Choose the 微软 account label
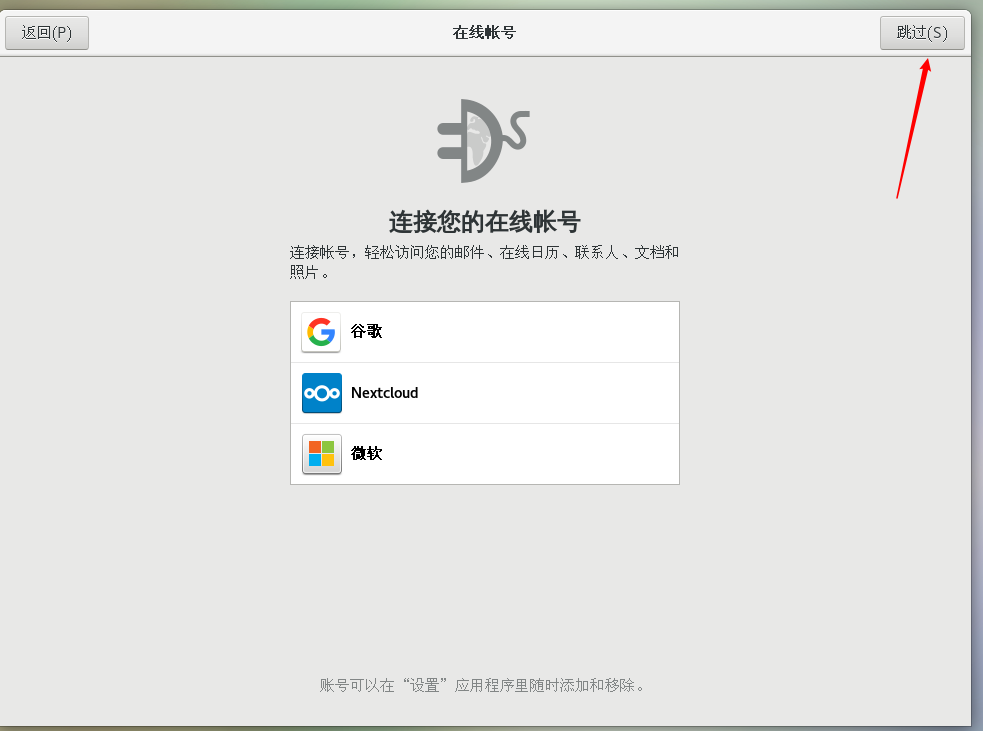This screenshot has width=983, height=731. point(366,453)
